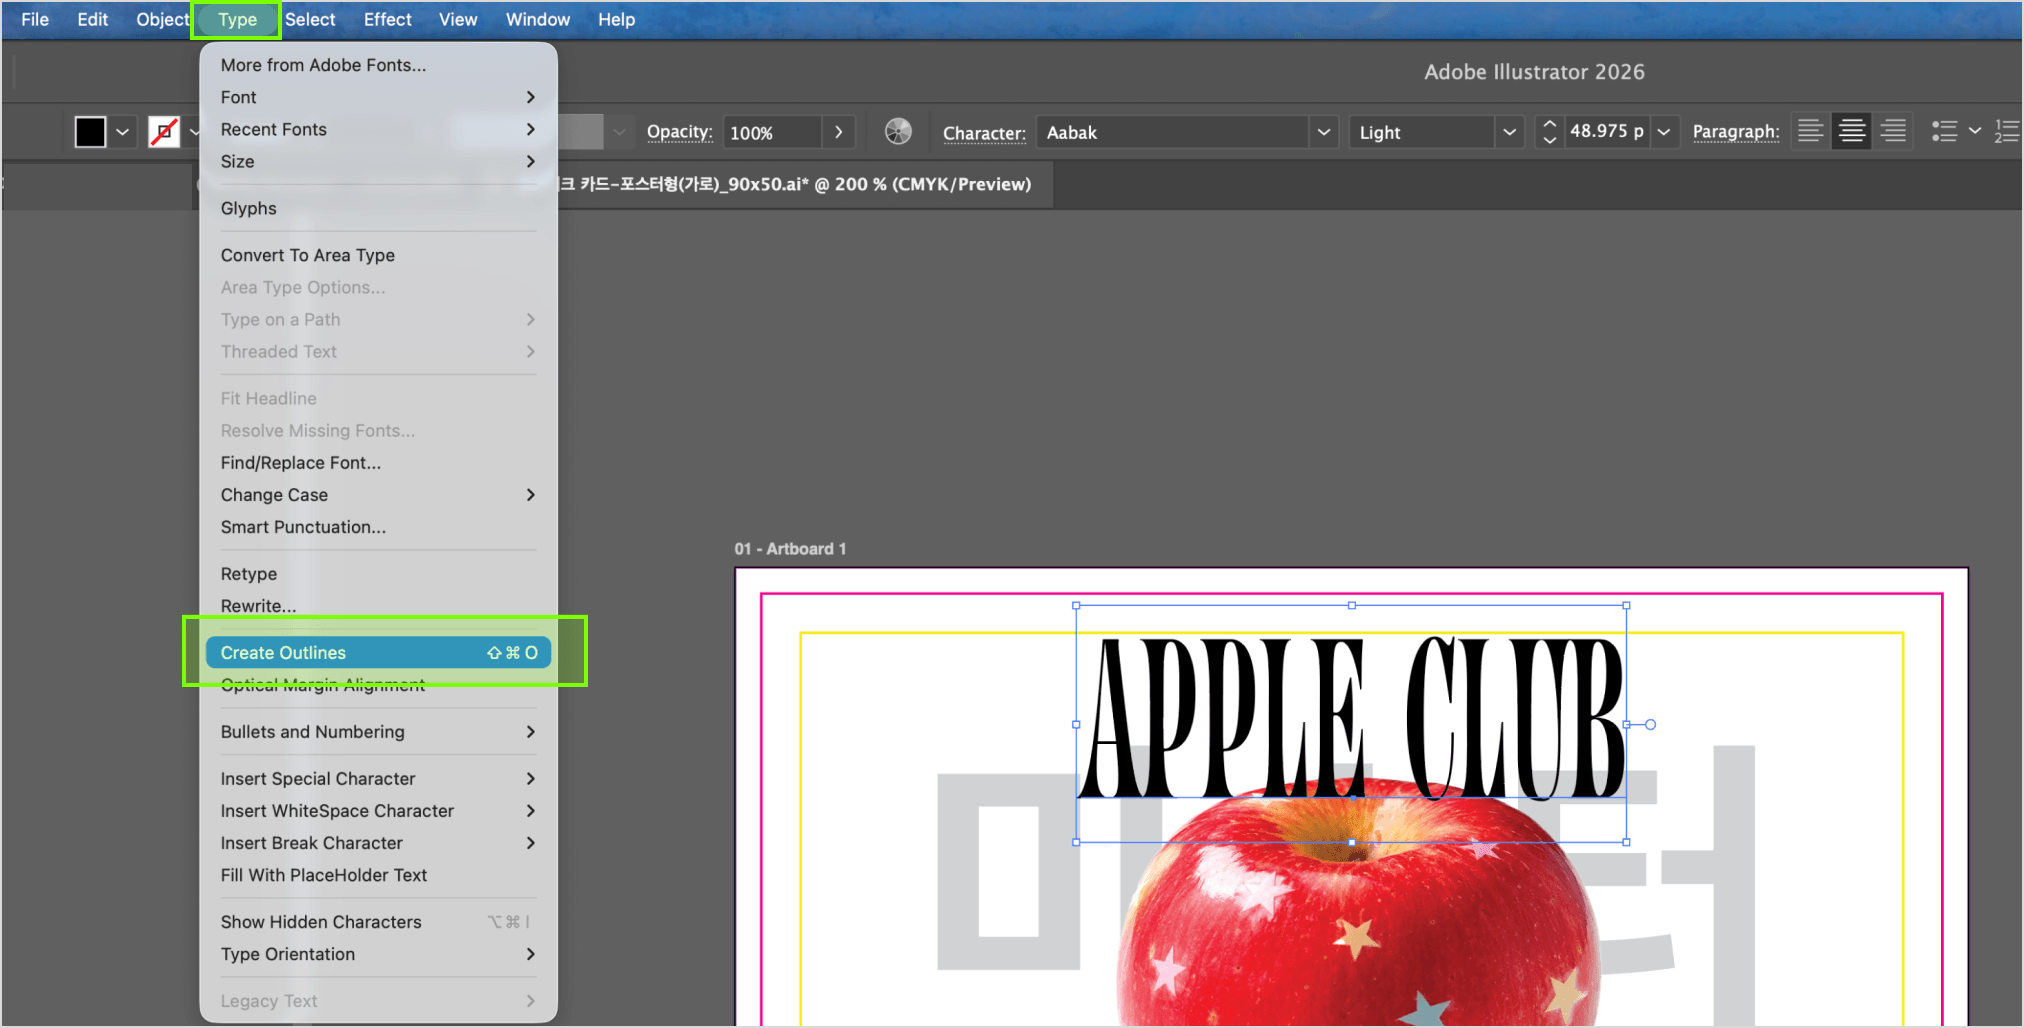The image size is (2024, 1028).
Task: Click the stroke none swatch
Action: tap(164, 132)
